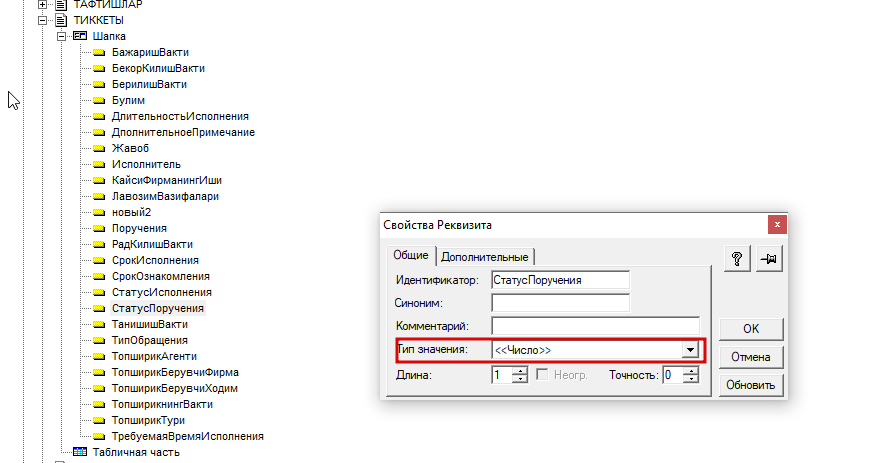Click the Шапка header section icon
This screenshot has width=870, height=463.
pyautogui.click(x=80, y=36)
